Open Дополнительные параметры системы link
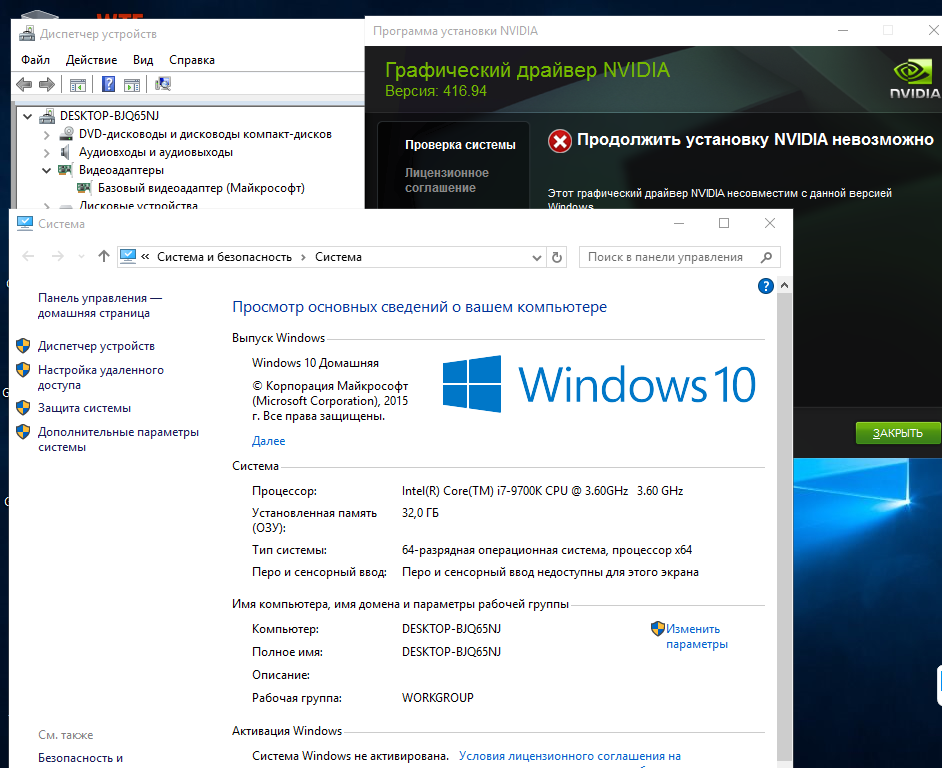942x768 pixels. pos(118,439)
